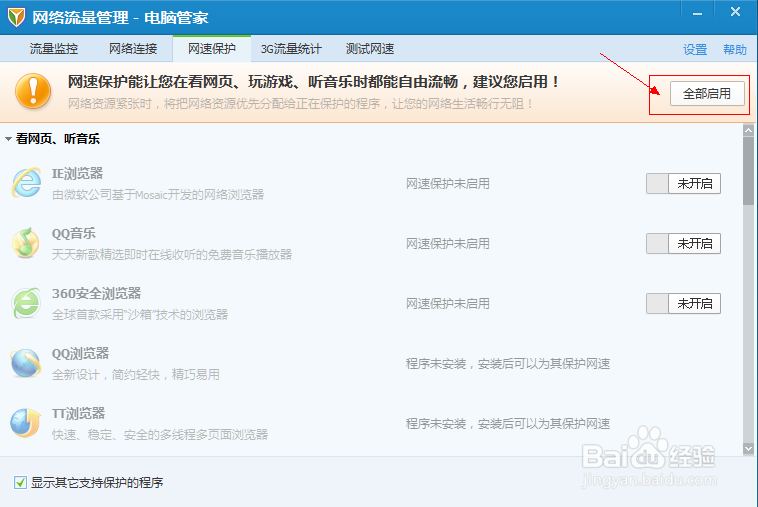The image size is (758, 507).
Task: Collapse the 看网页、听音乐 section
Action: tap(8, 139)
